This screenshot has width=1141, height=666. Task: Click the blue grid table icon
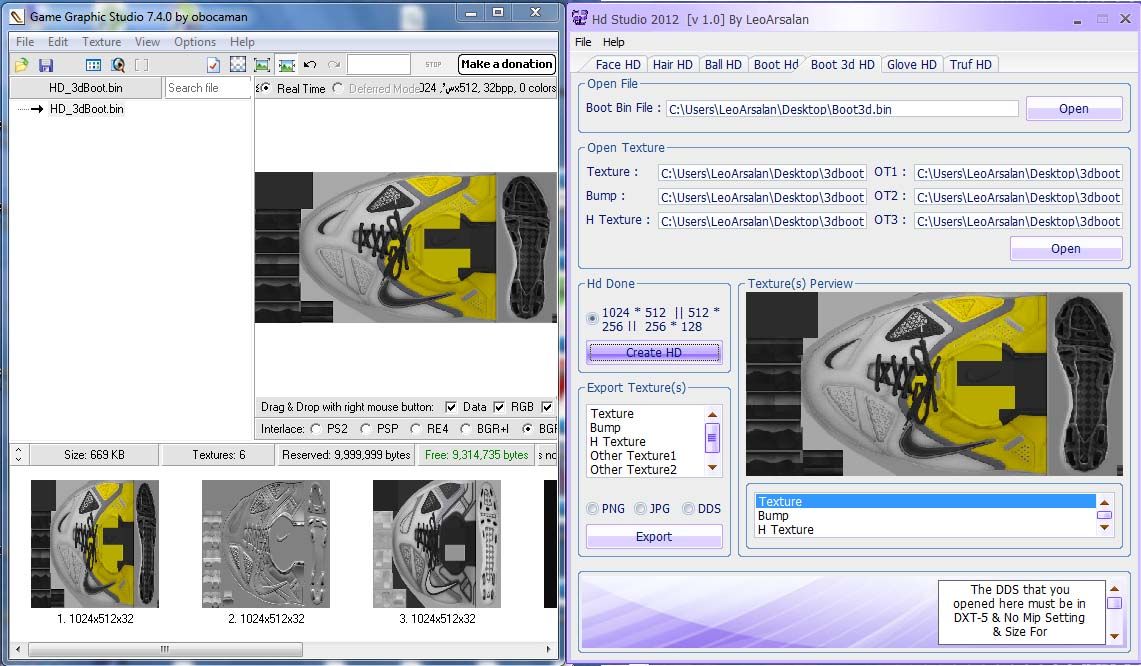(x=93, y=65)
